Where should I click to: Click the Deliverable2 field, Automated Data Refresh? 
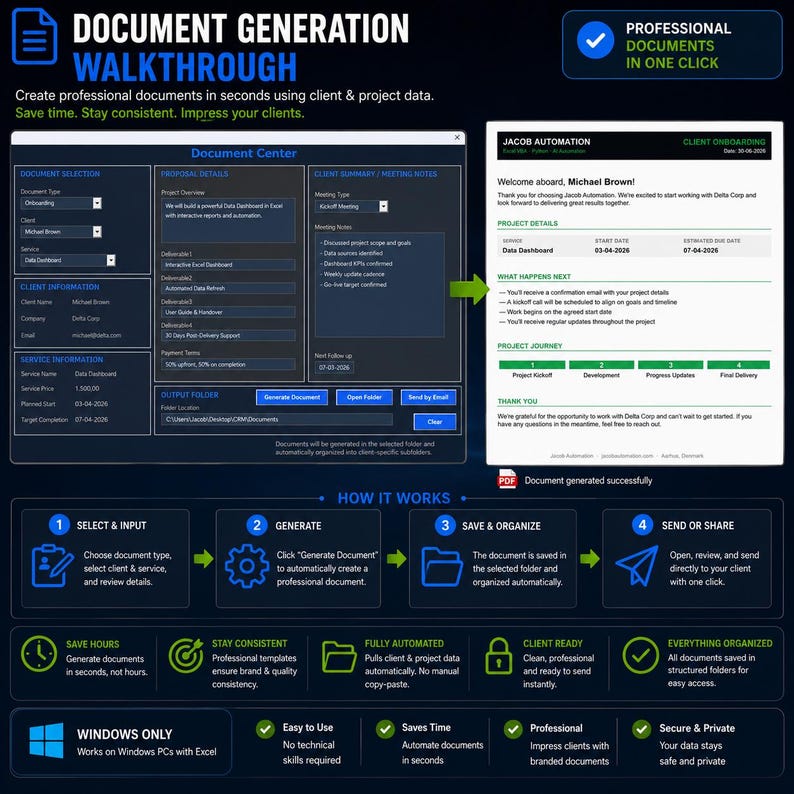coord(228,288)
